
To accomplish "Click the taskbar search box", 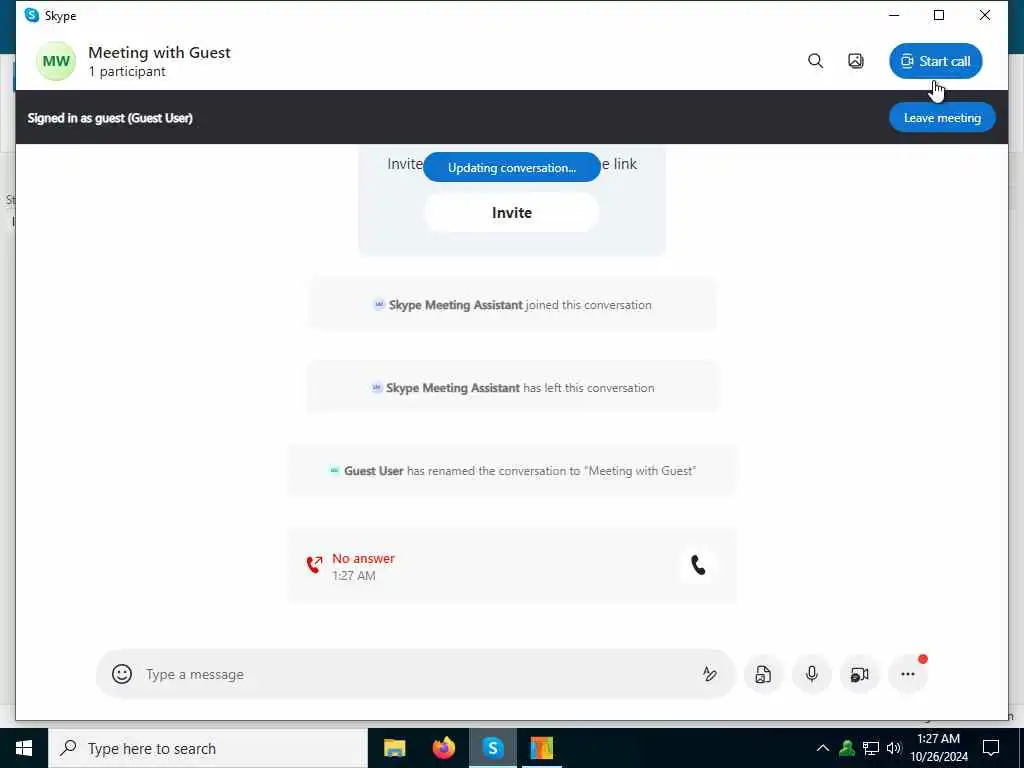I will coord(208,748).
